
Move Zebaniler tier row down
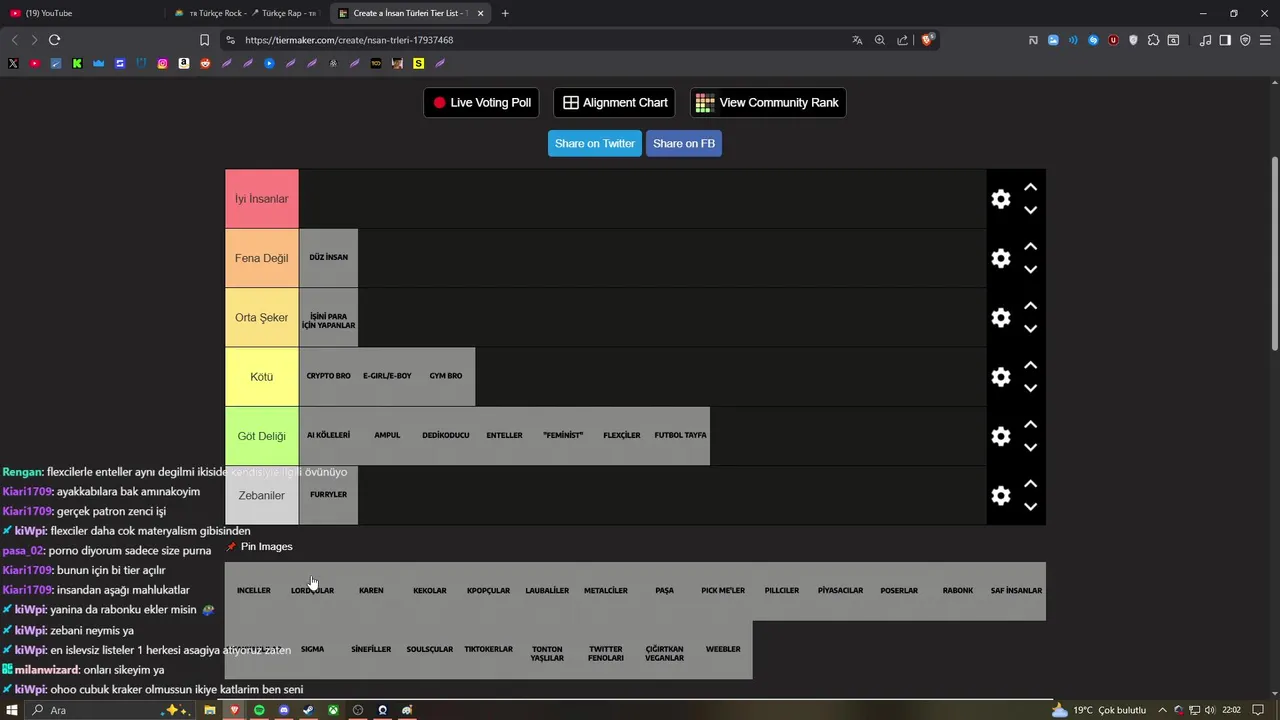(x=1030, y=506)
